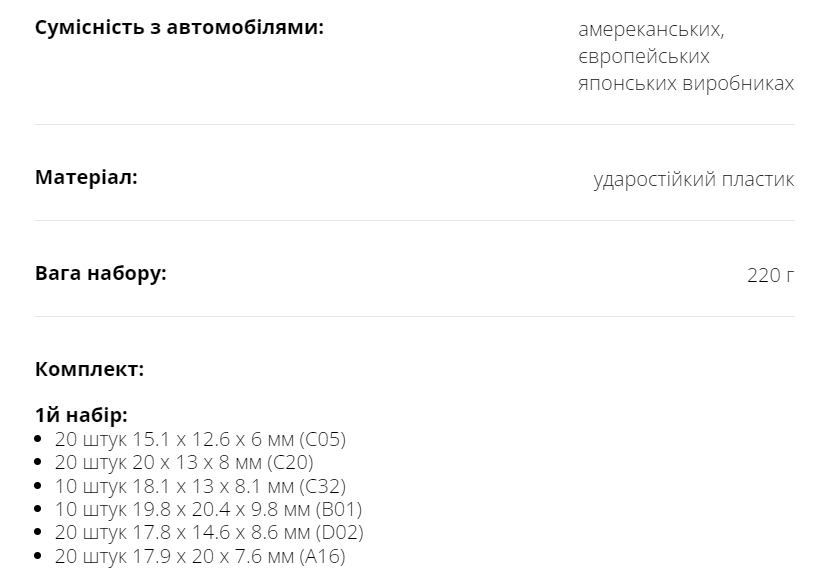This screenshot has width=828, height=578.
Task: Click the list item ending with (D02)
Action: (x=209, y=533)
